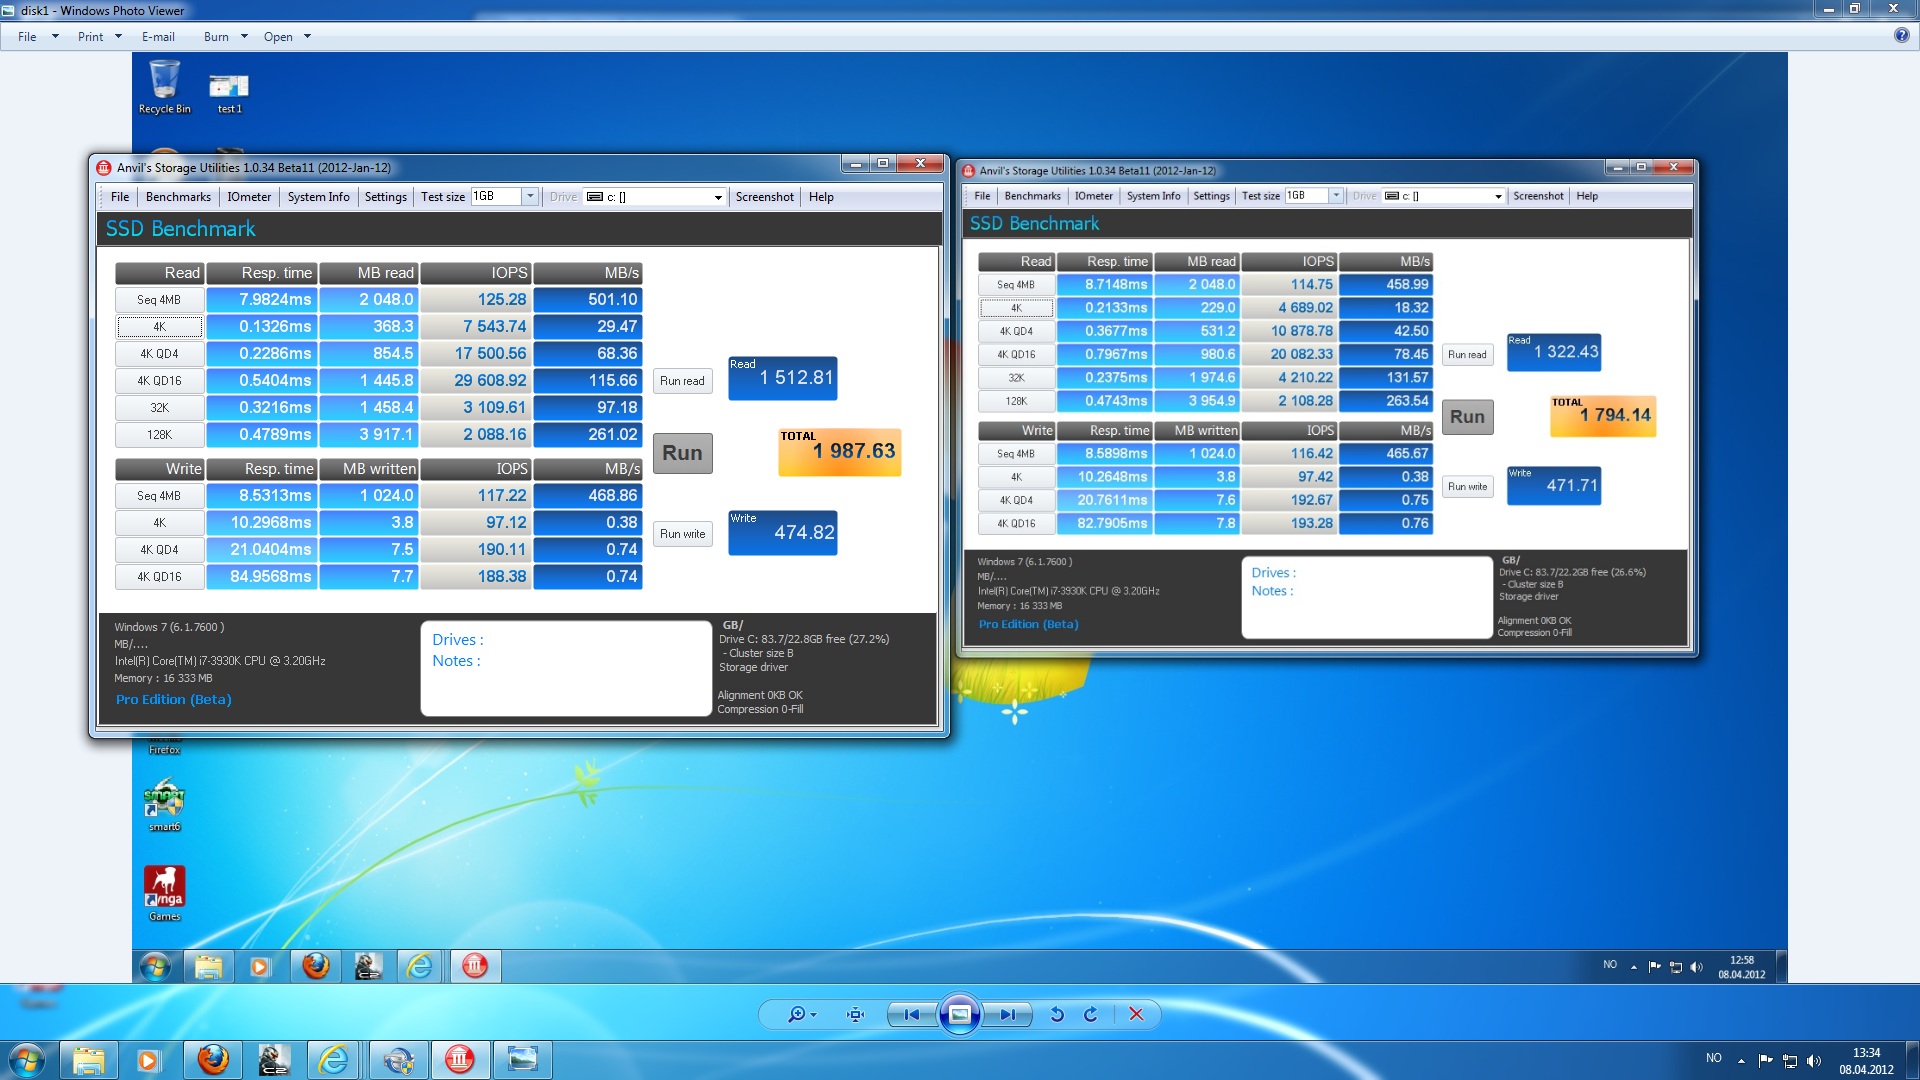The image size is (1920, 1080).
Task: Open the Print menu in Photo Viewer
Action: click(x=90, y=37)
